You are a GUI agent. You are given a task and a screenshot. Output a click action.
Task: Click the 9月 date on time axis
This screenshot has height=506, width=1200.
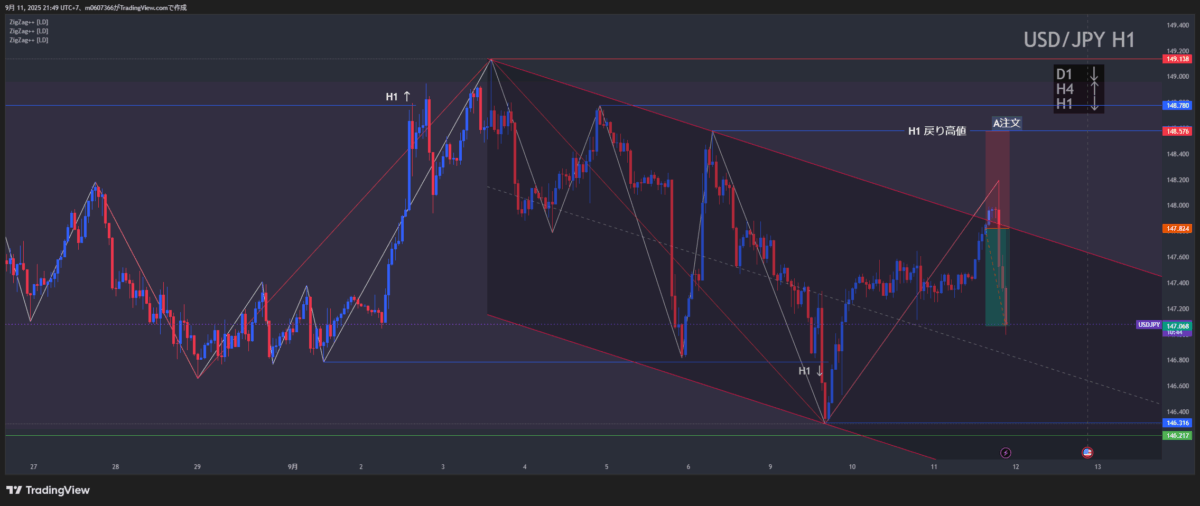[x=293, y=467]
